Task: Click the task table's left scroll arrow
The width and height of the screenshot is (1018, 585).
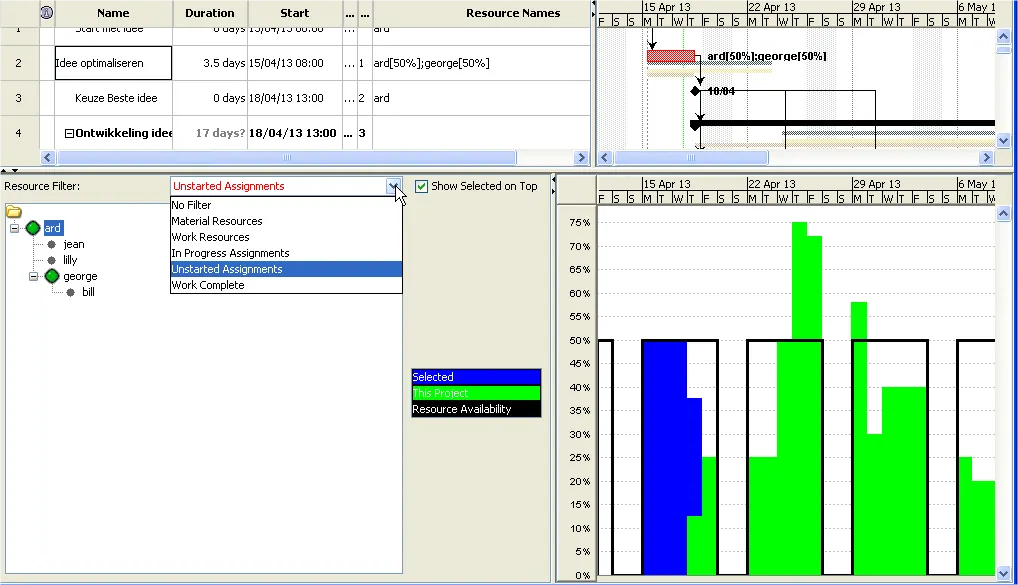Action: (x=47, y=157)
